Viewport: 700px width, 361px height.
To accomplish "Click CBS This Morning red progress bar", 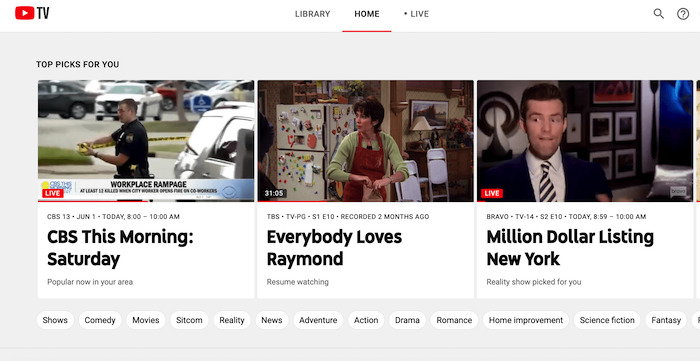I will point(93,201).
